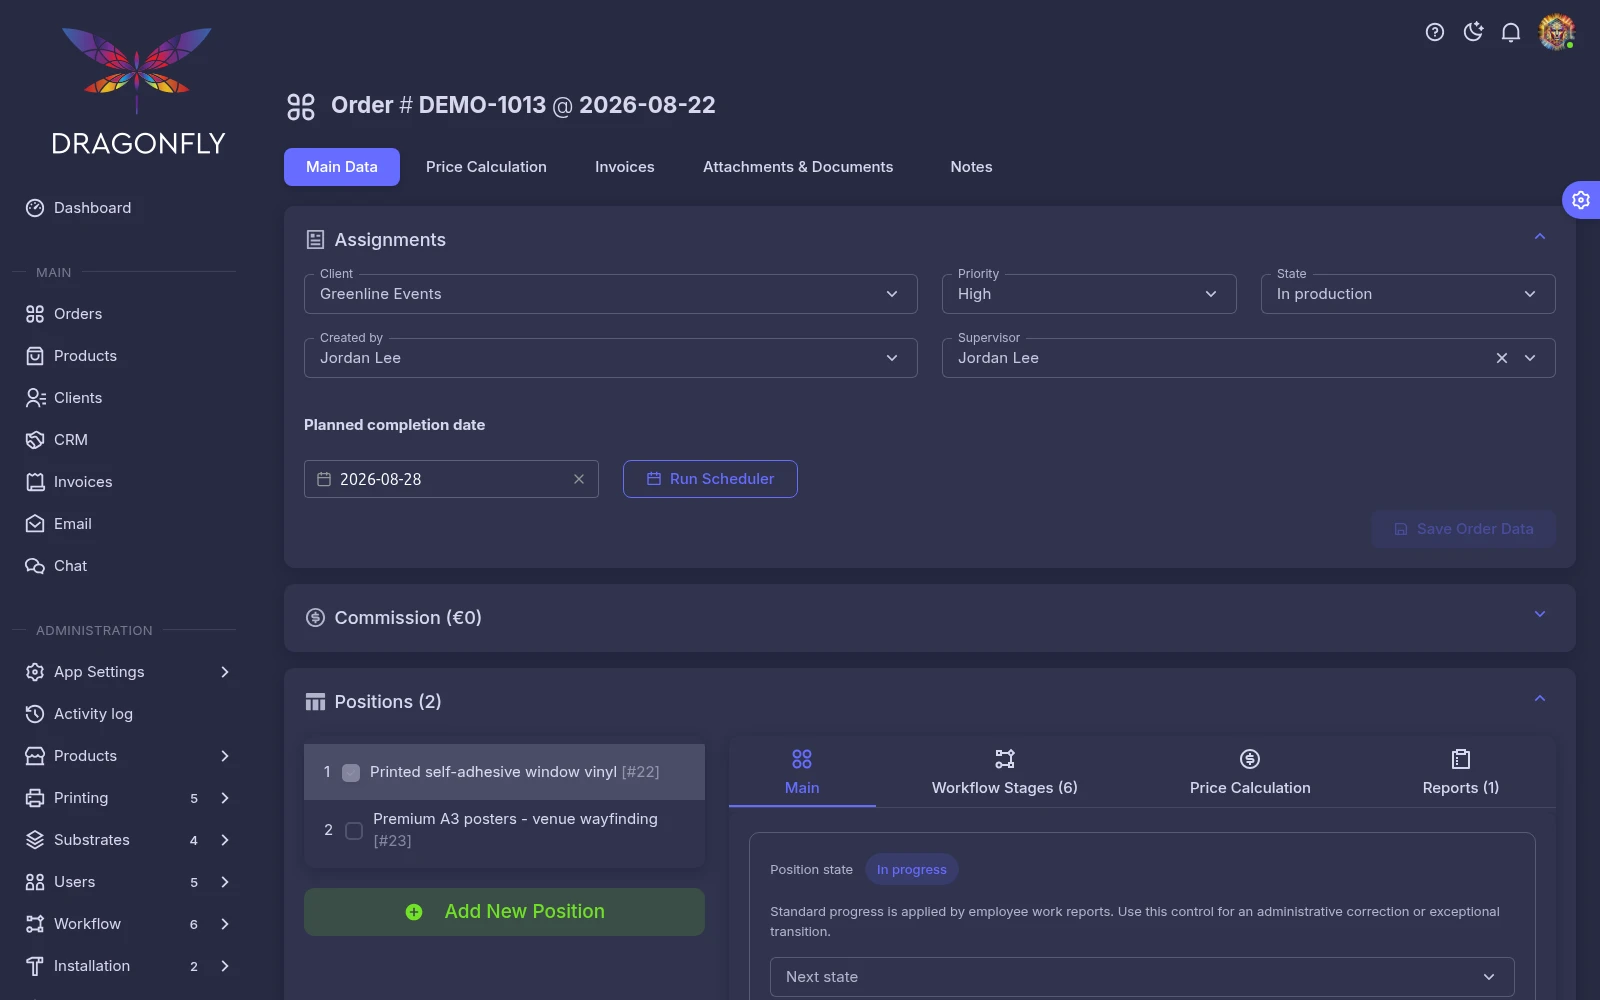Open the Notes tab
Screen dimensions: 1600x1000
coord(971,167)
